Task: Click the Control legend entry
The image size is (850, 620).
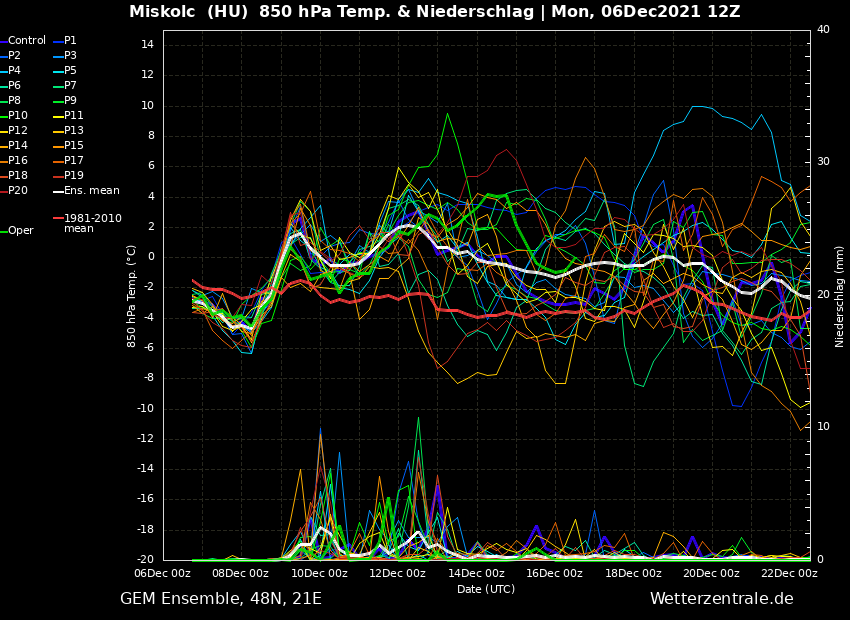Action: [27, 41]
